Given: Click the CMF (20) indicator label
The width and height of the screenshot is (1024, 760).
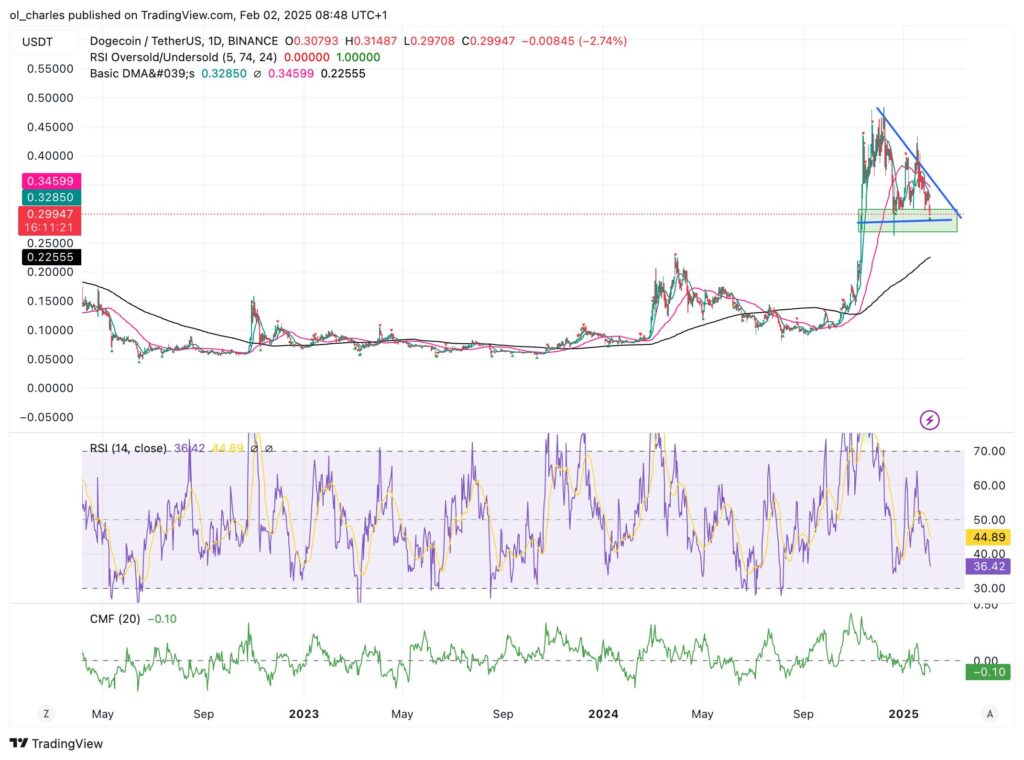Looking at the screenshot, I should [116, 619].
